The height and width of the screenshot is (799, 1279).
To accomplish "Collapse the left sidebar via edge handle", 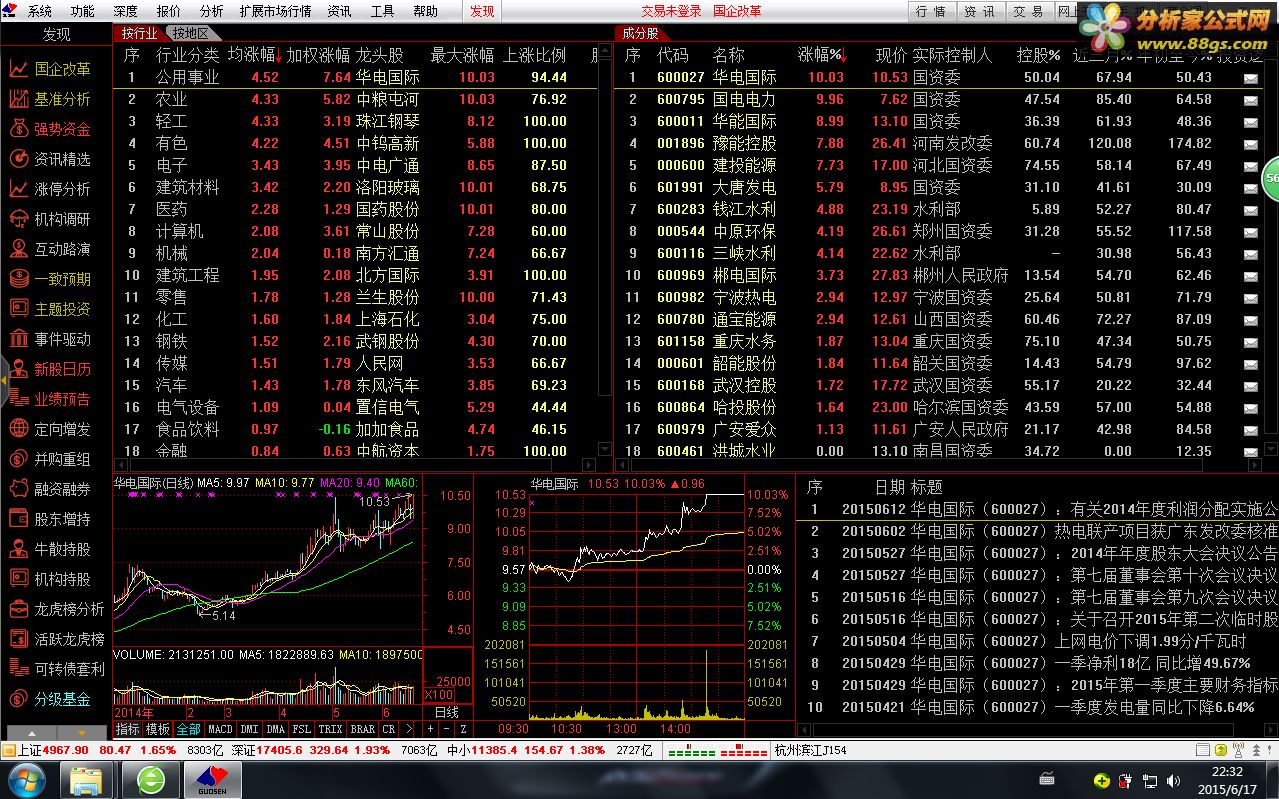I will click(4, 381).
